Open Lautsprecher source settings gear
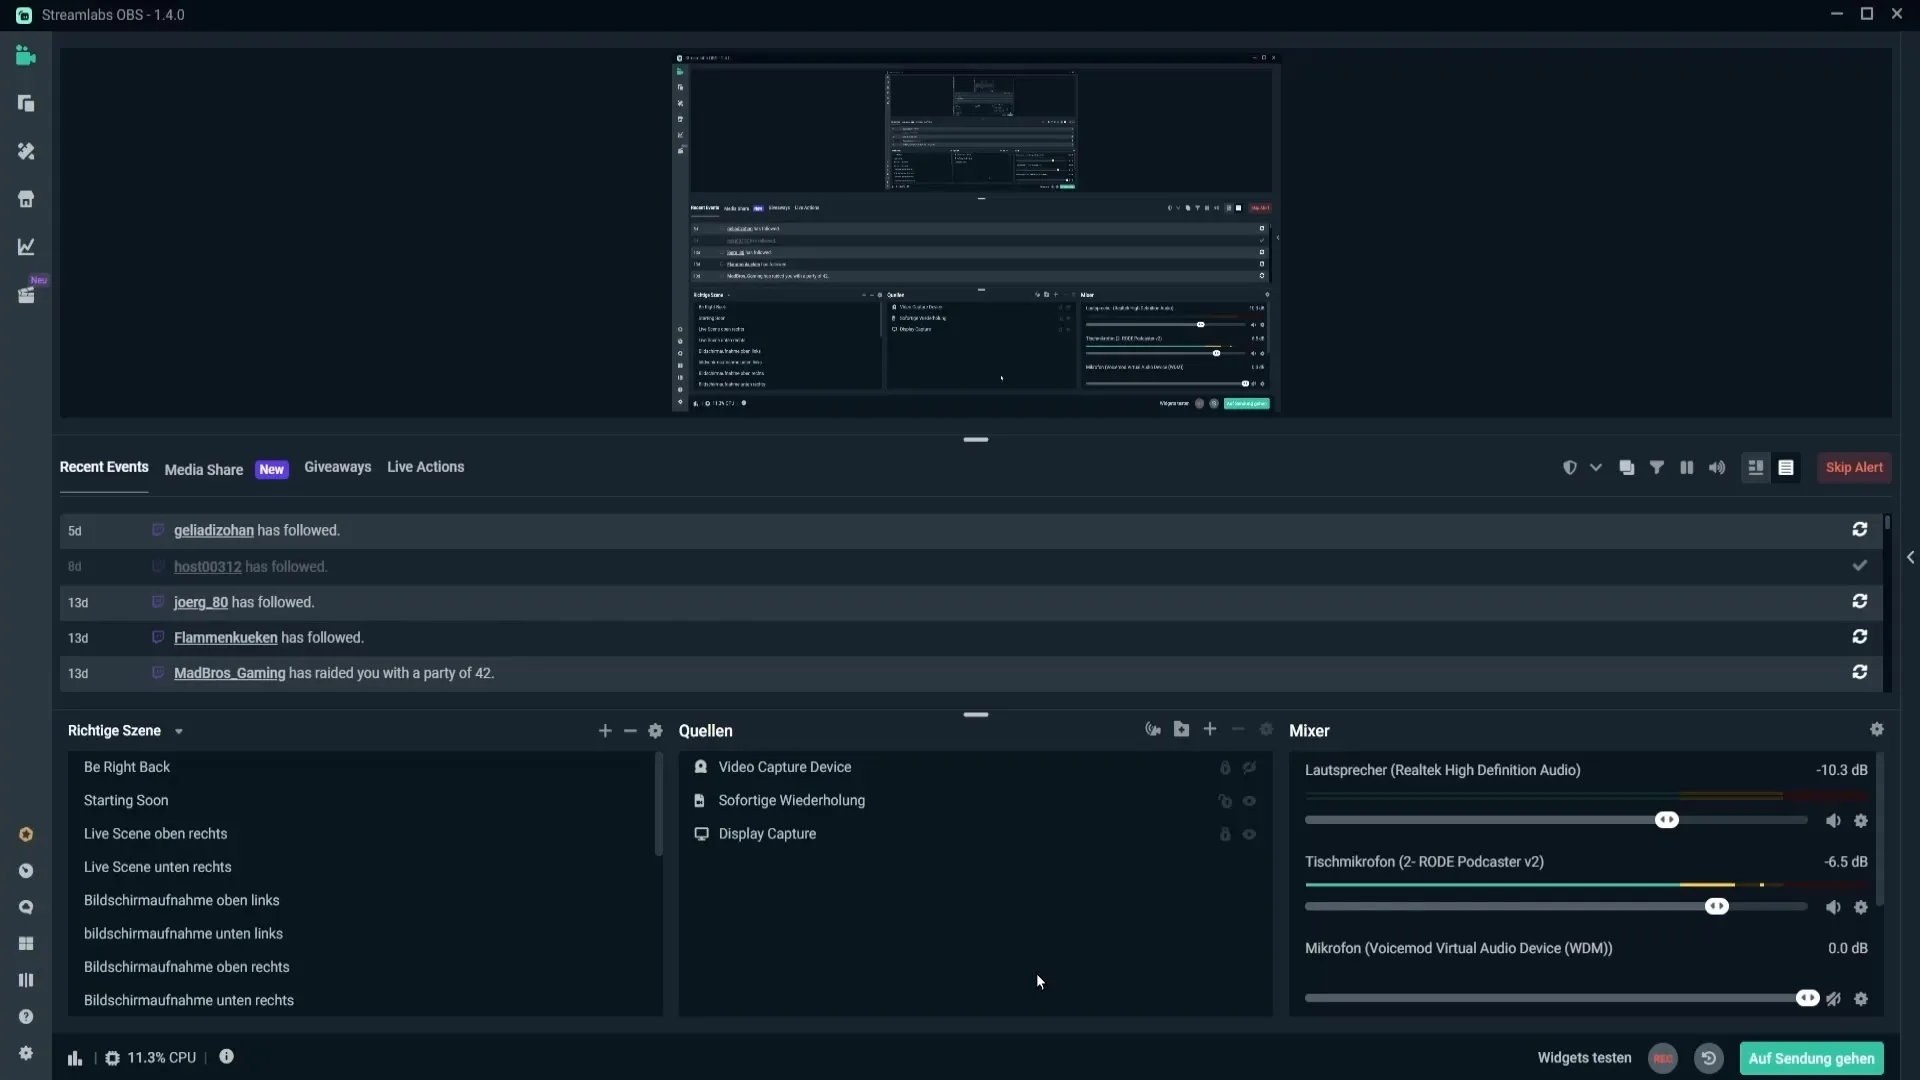The image size is (1920, 1080). pos(1861,821)
